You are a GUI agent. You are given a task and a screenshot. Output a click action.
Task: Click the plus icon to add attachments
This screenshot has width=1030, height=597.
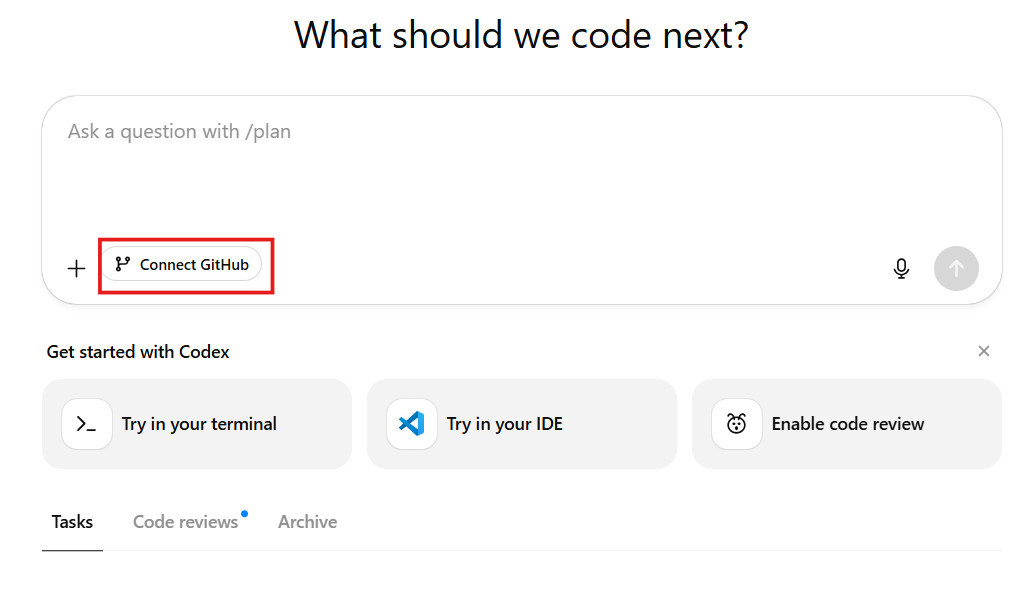point(76,268)
